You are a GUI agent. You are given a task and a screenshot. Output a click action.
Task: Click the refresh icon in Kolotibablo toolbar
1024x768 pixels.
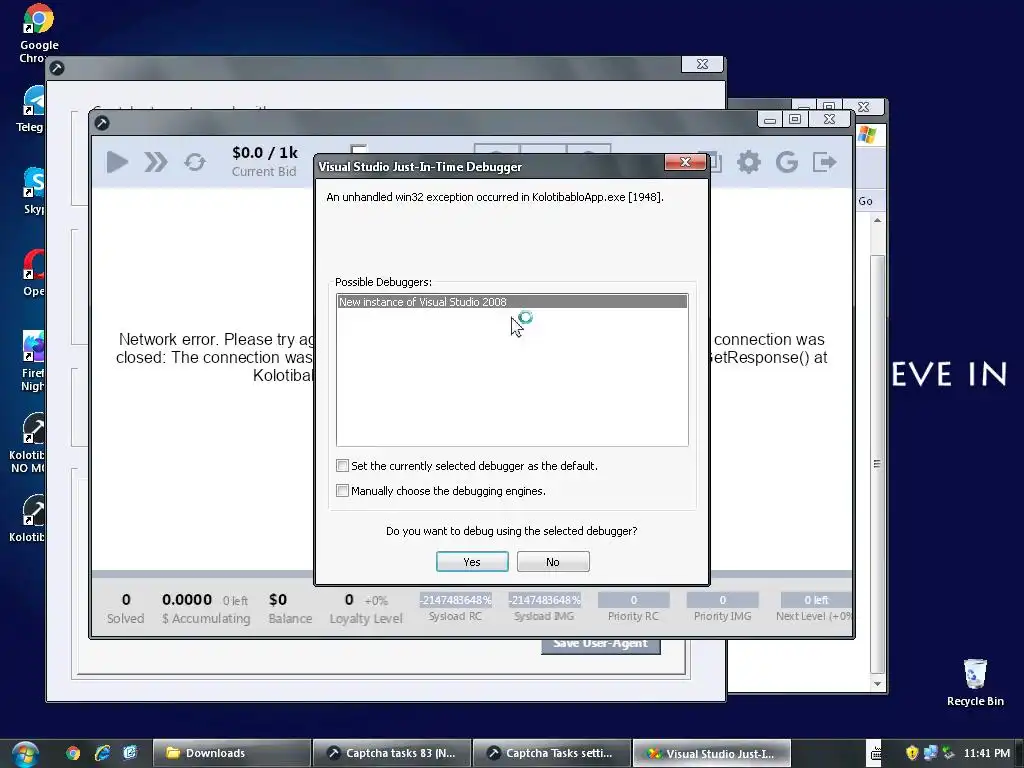point(195,162)
